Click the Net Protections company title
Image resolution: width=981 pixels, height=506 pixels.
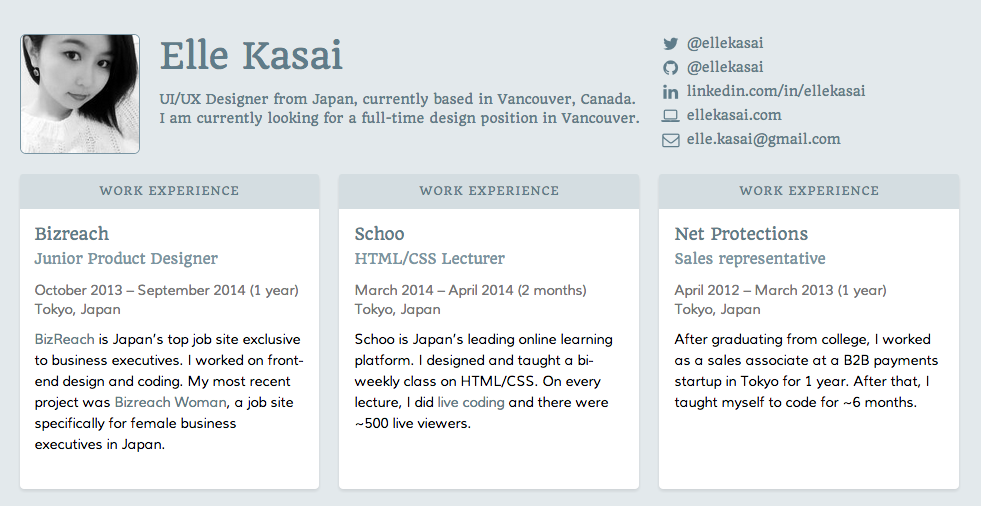[741, 234]
